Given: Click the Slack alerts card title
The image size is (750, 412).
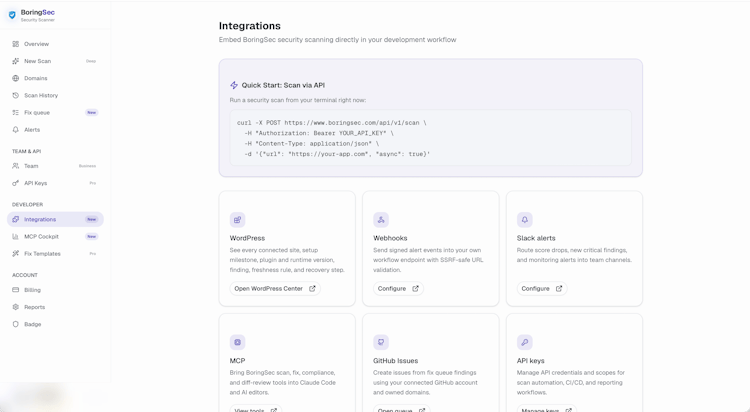Looking at the screenshot, I should 536,238.
